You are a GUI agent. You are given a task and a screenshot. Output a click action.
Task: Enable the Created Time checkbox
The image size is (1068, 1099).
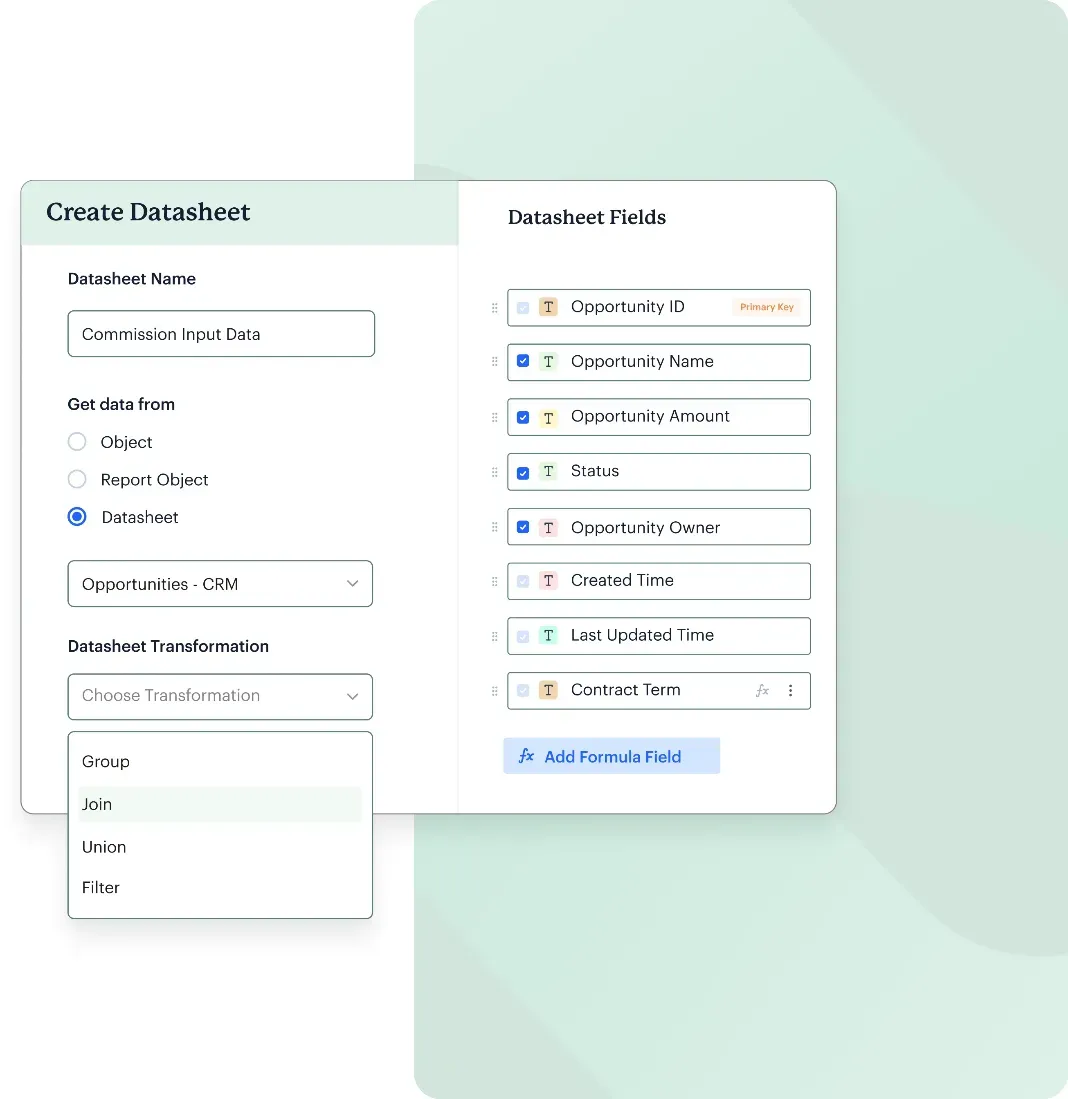click(523, 580)
